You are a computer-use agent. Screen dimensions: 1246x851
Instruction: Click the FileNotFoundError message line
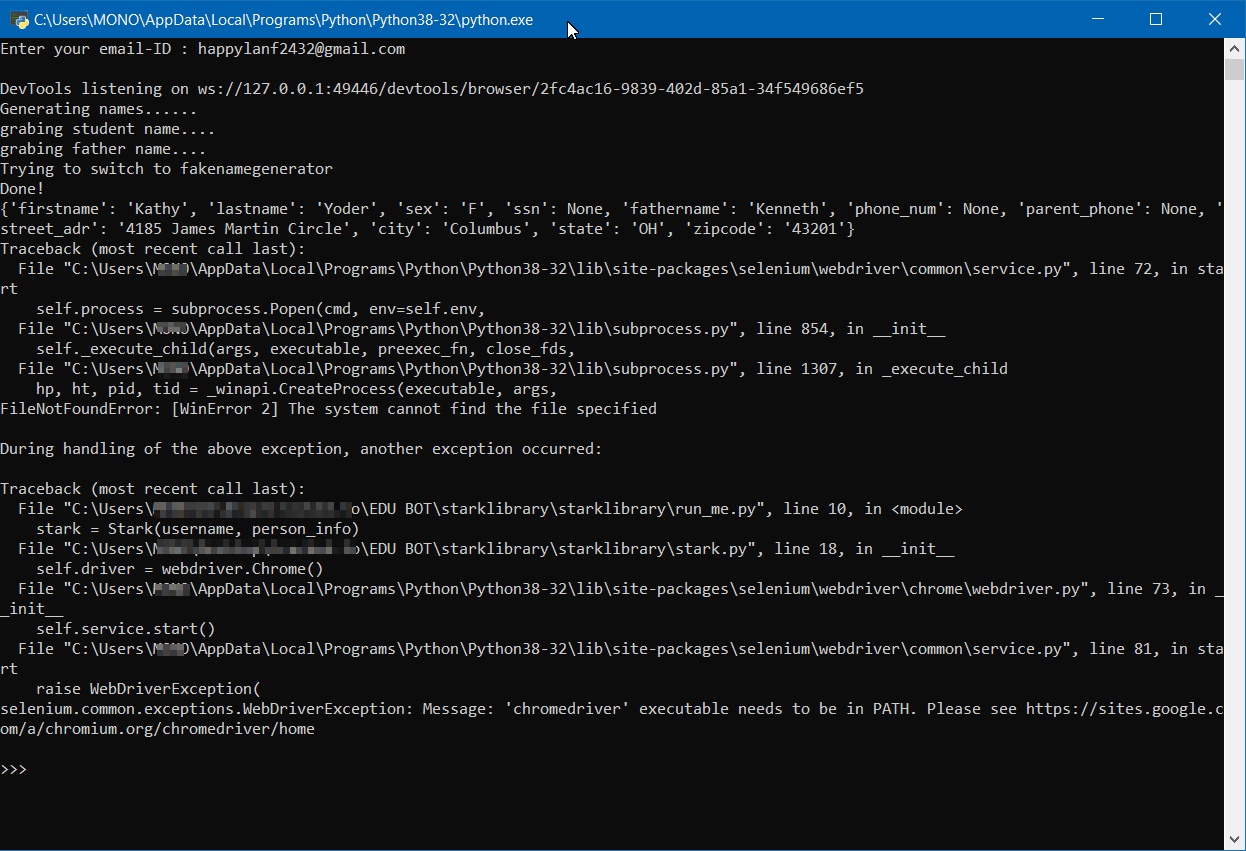328,409
